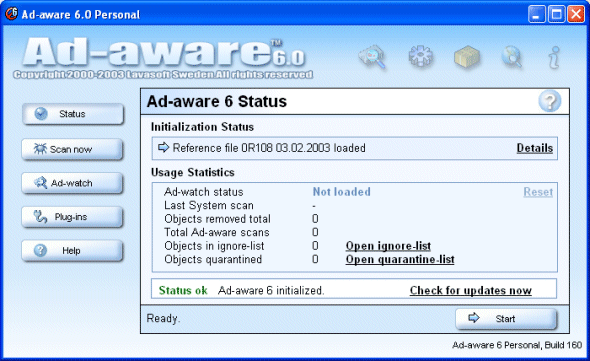Click the Ad-watch status label

click(204, 192)
